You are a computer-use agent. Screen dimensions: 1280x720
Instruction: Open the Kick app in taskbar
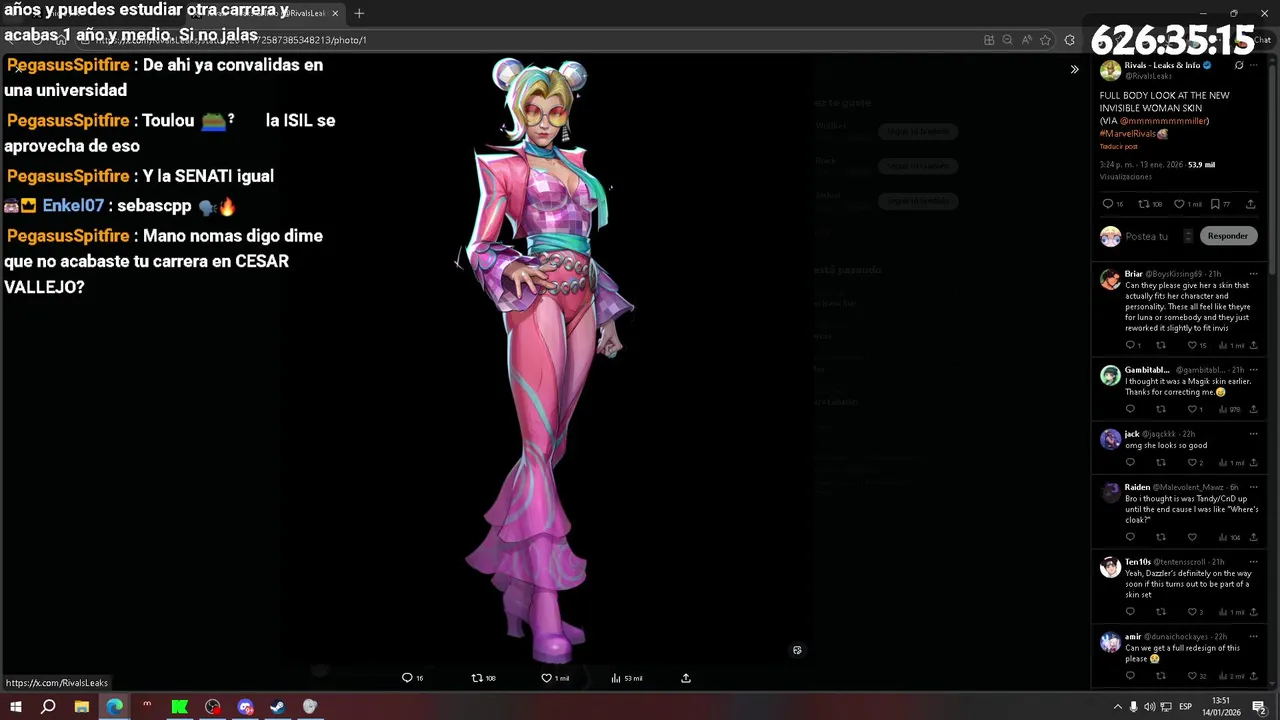pyautogui.click(x=179, y=707)
